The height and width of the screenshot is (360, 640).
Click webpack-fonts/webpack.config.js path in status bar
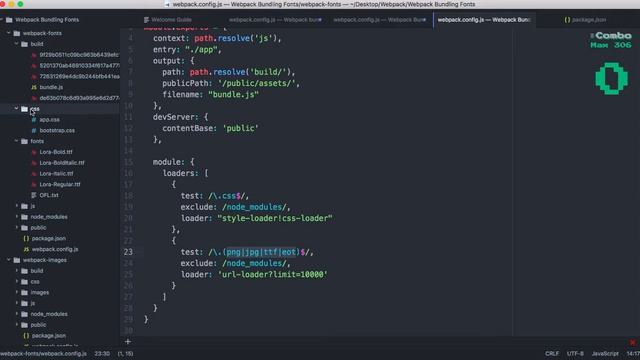(43, 353)
